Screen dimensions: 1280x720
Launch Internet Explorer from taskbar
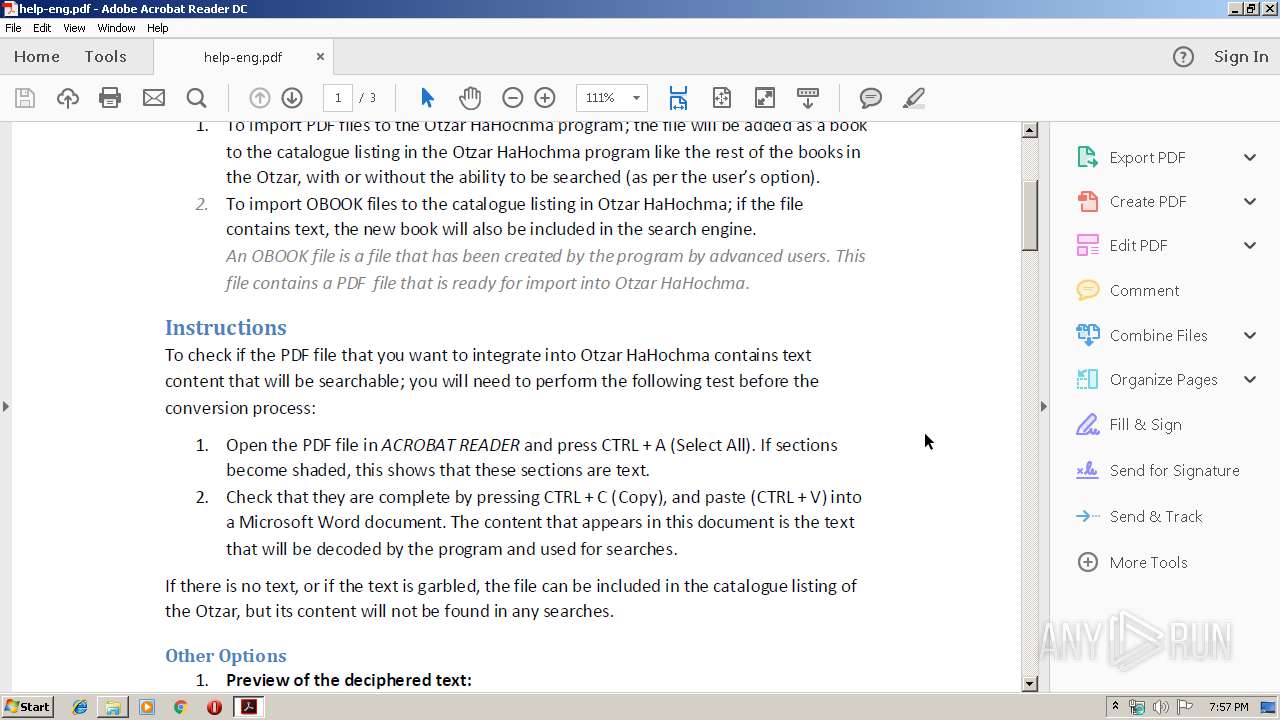click(80, 707)
